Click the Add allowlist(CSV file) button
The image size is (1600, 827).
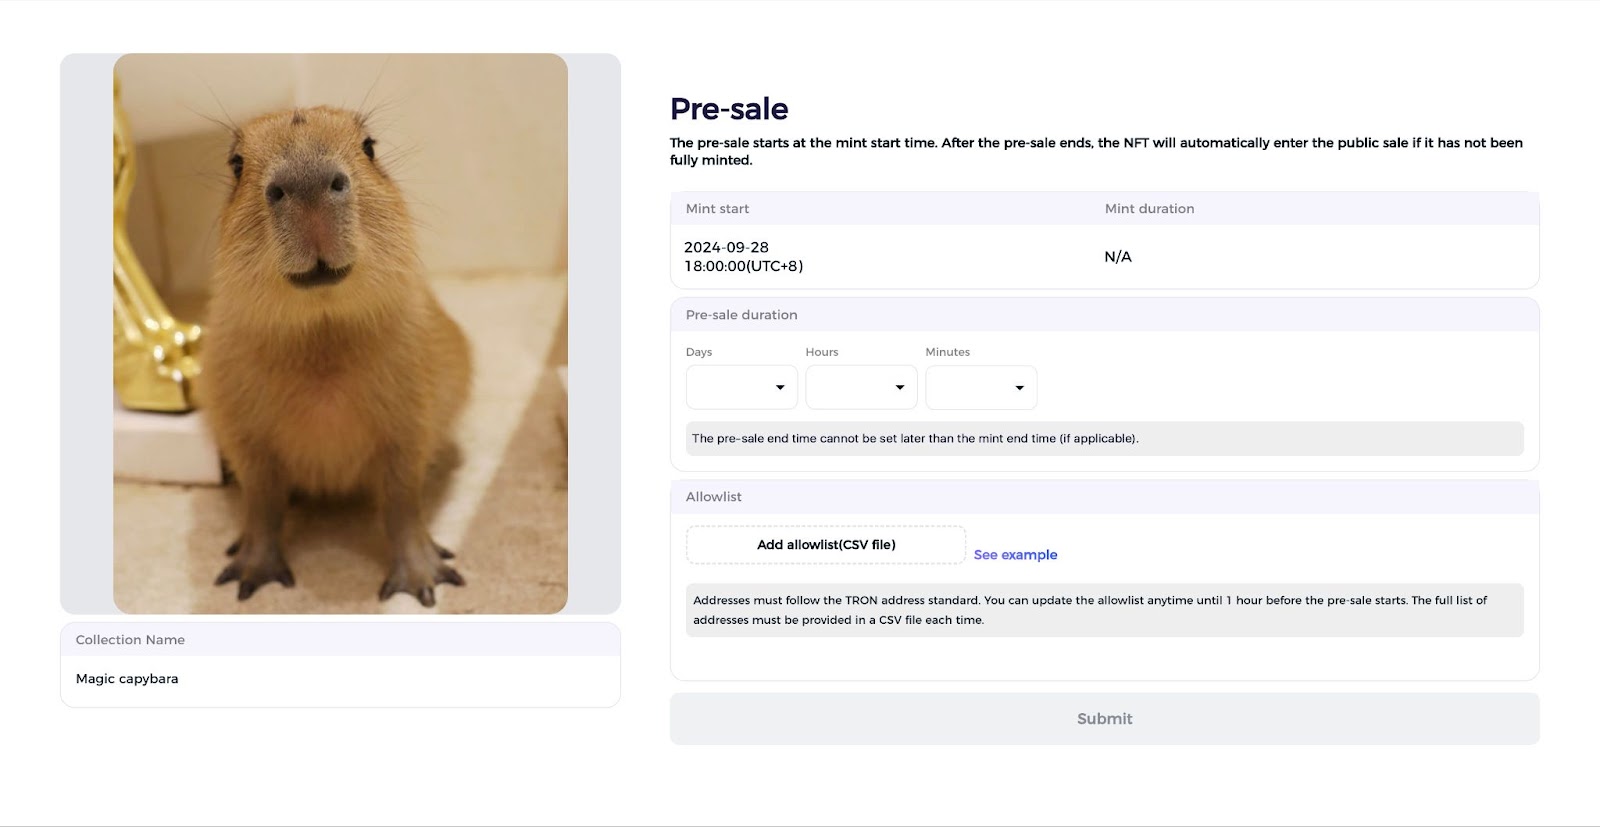[x=826, y=545]
